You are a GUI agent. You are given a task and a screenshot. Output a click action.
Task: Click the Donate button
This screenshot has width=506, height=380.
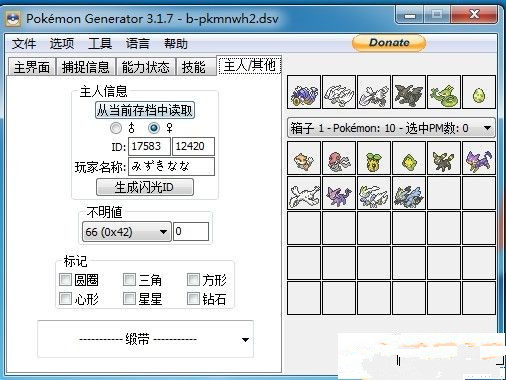coord(389,43)
